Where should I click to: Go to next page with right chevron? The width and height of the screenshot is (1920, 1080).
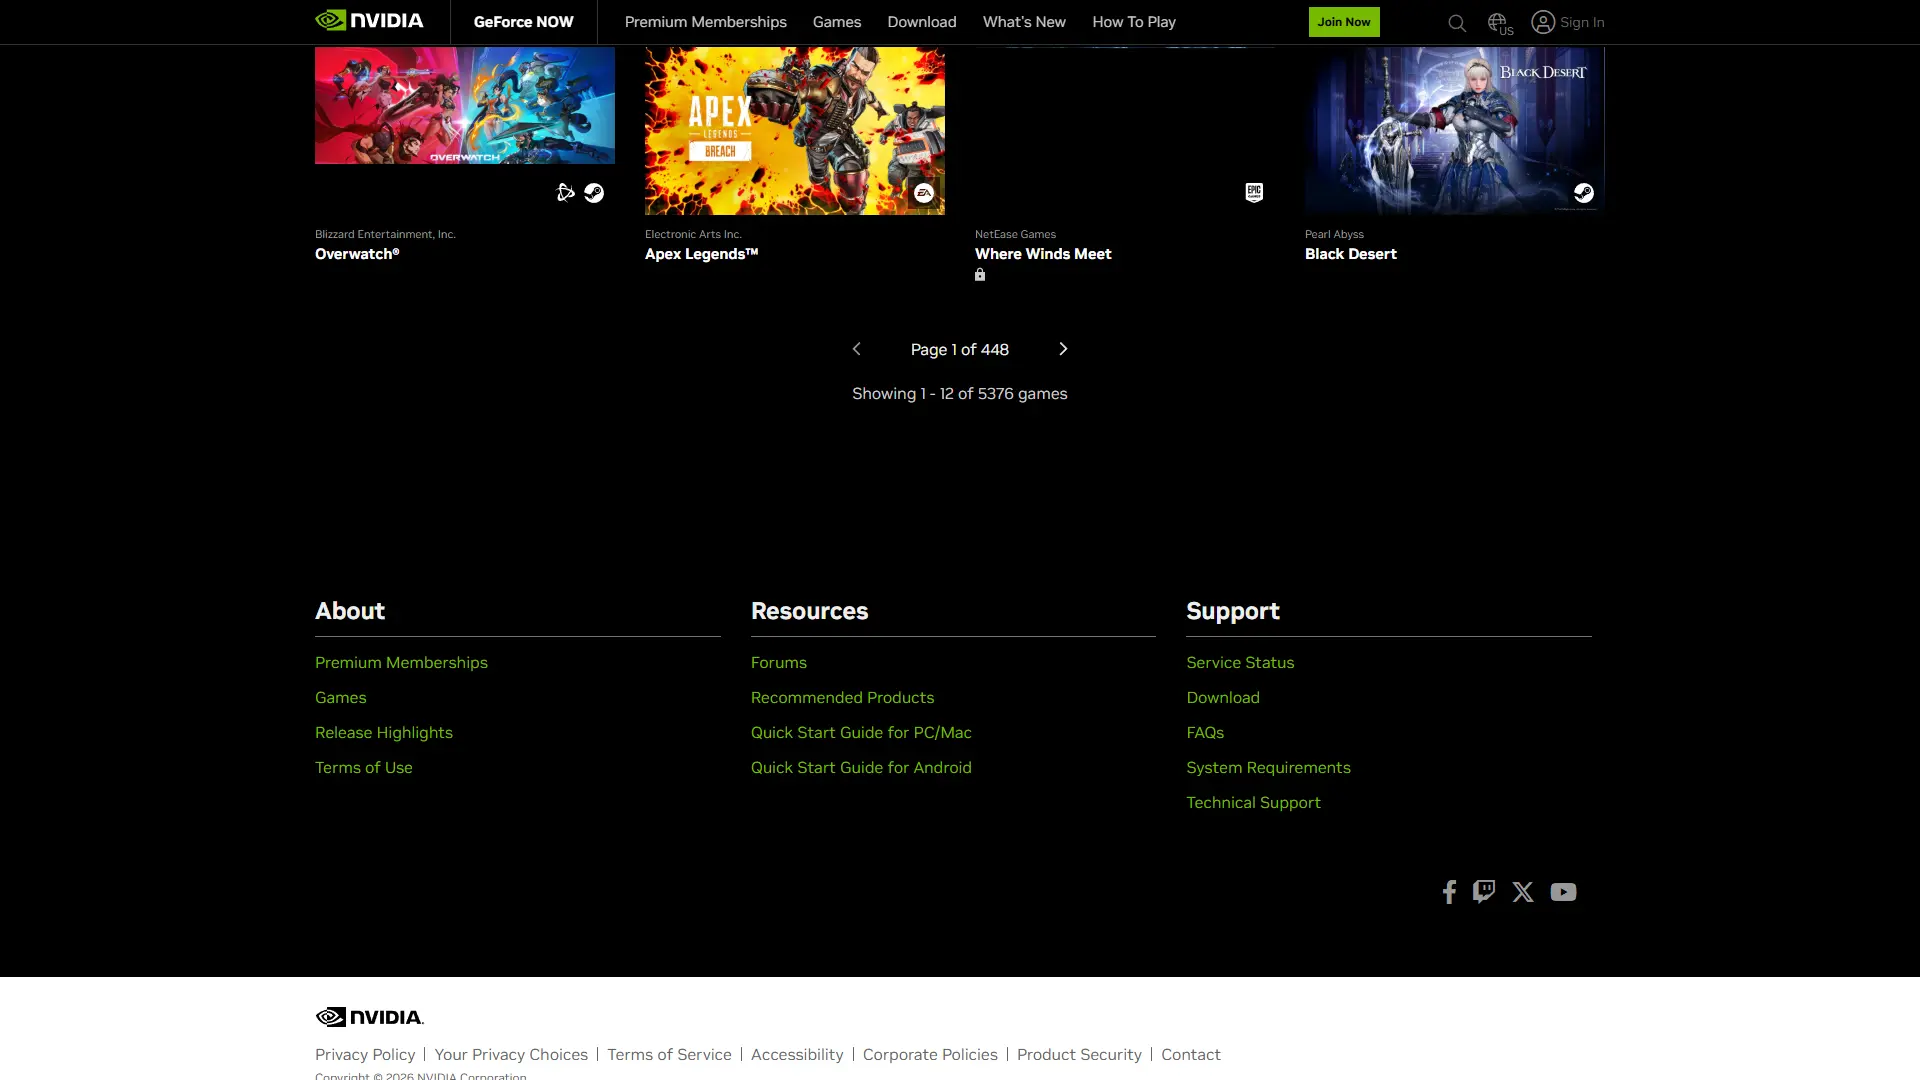[x=1063, y=349]
